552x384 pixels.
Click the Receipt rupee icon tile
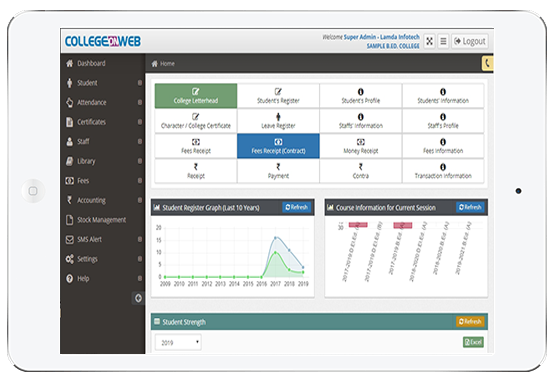[x=196, y=171]
